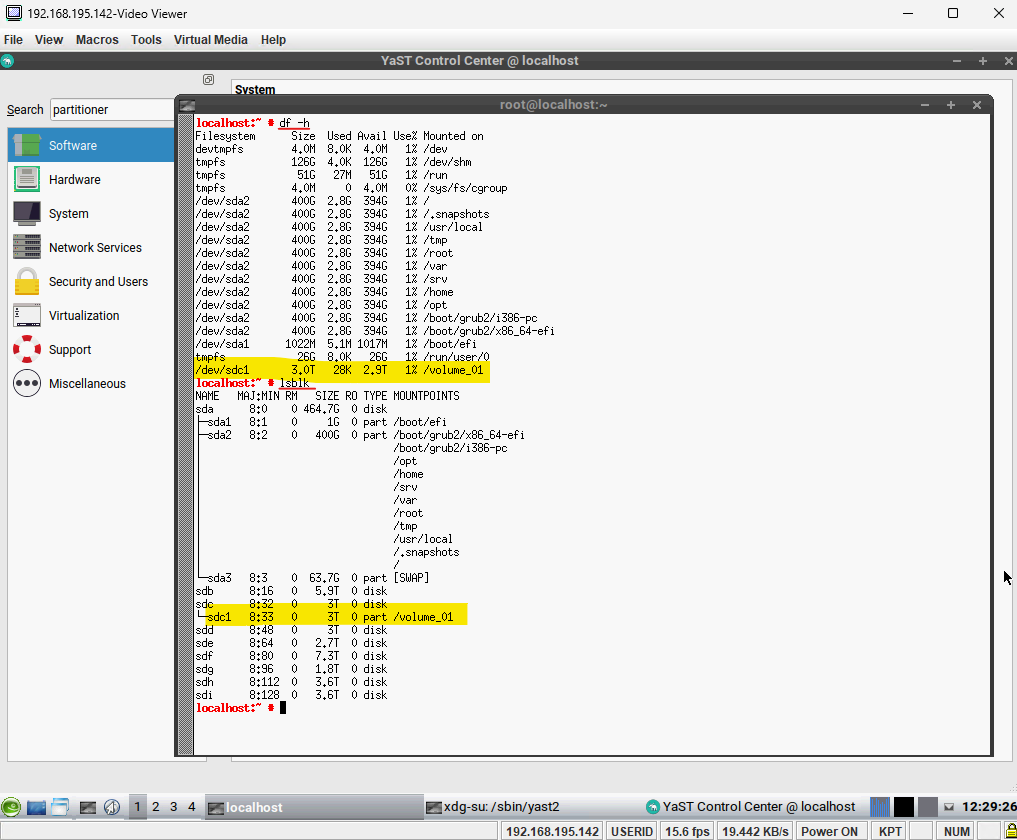Image resolution: width=1017 pixels, height=840 pixels.
Task: Open the Software category in YaST
Action: [x=91, y=145]
